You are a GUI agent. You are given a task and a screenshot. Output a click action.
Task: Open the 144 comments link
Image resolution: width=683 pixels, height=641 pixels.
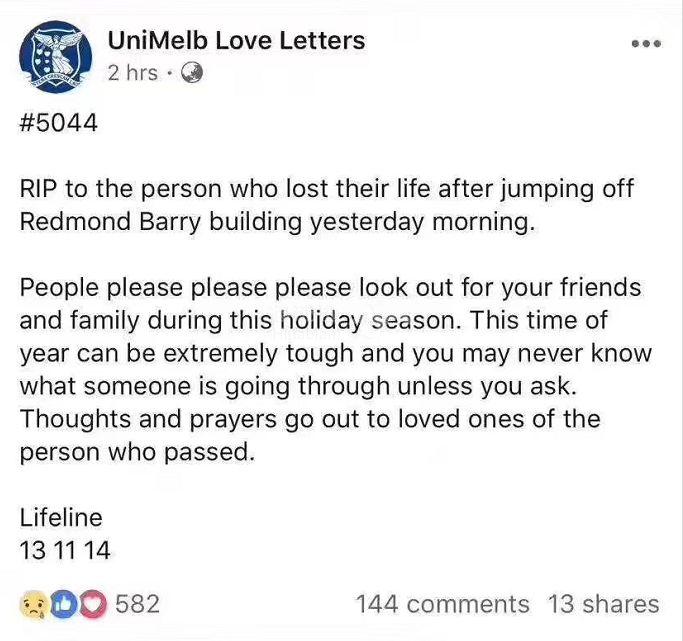[443, 604]
